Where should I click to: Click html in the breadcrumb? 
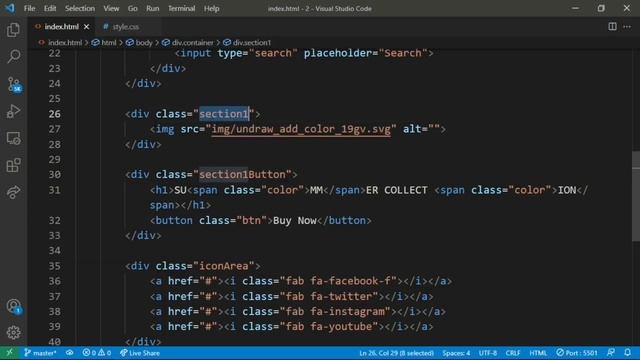[109, 42]
